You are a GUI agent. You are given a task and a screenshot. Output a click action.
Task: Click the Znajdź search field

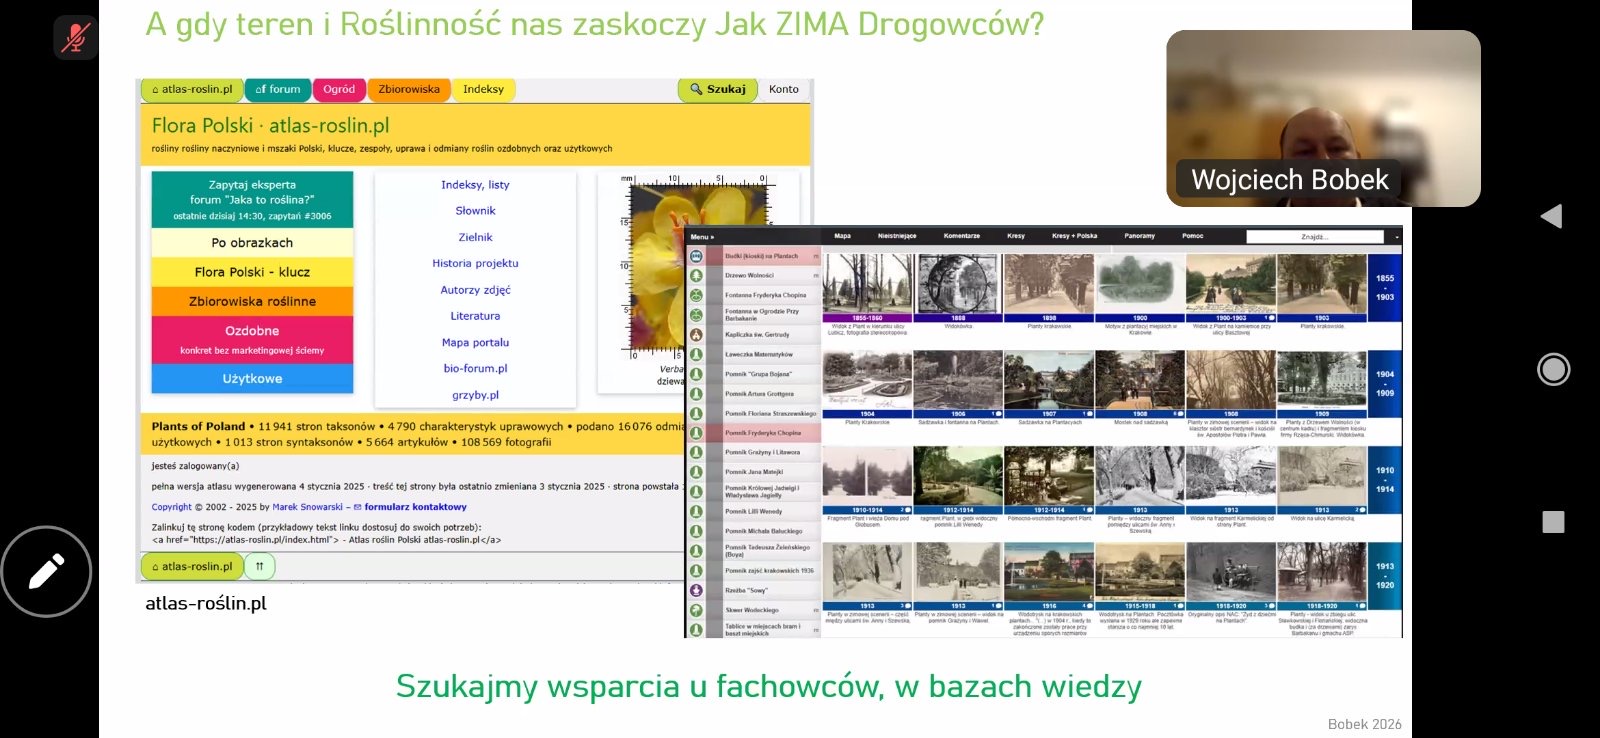point(1314,237)
